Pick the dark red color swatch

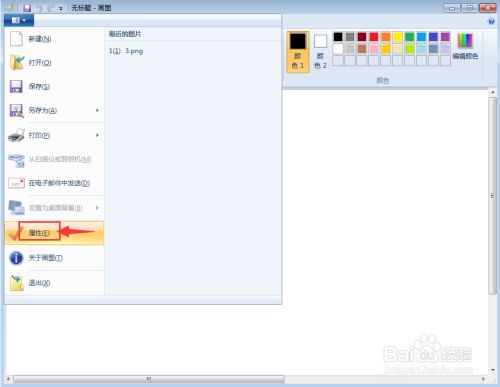tap(362, 37)
